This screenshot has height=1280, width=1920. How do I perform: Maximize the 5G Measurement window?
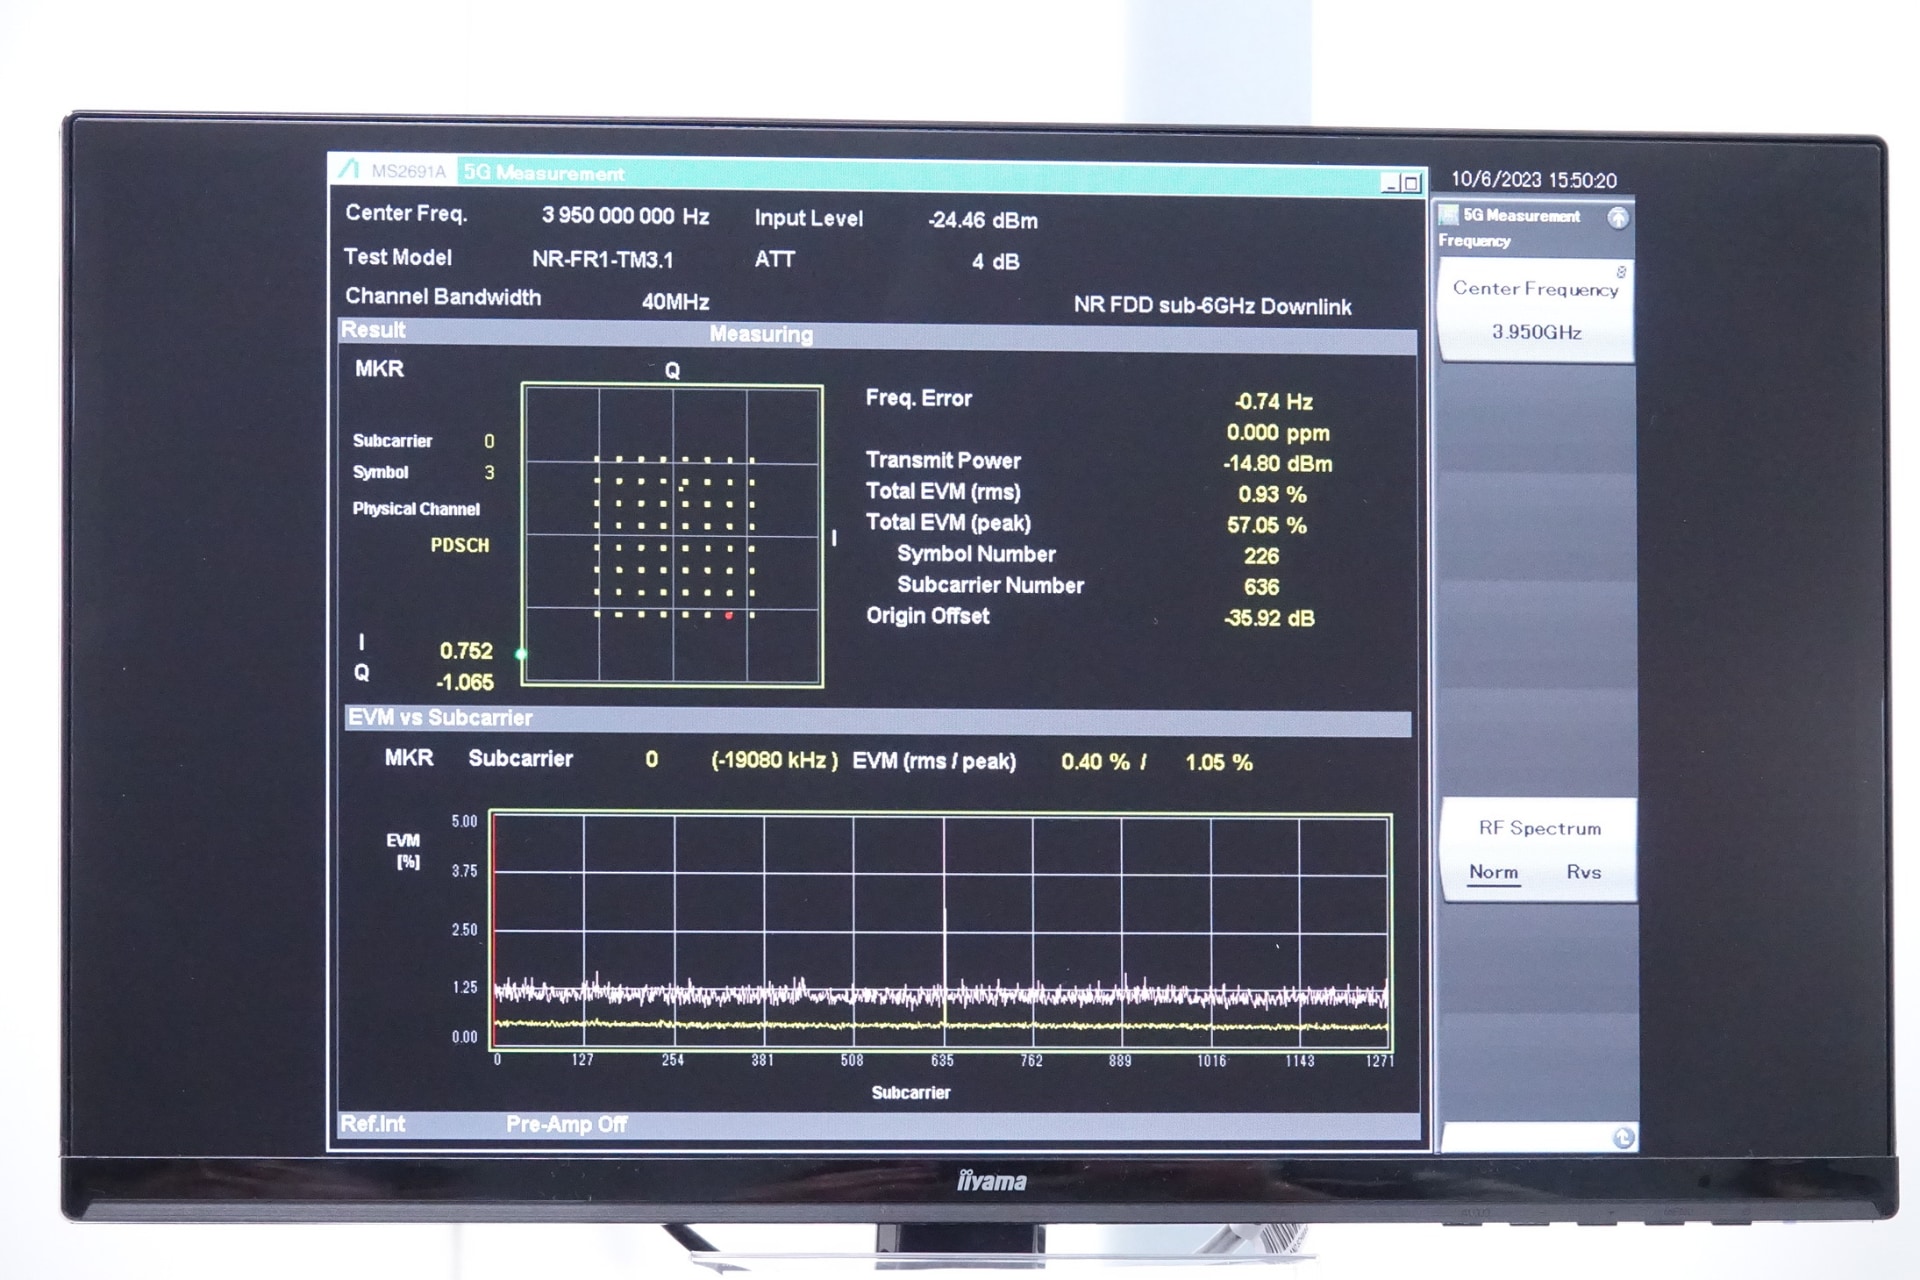pos(1411,183)
